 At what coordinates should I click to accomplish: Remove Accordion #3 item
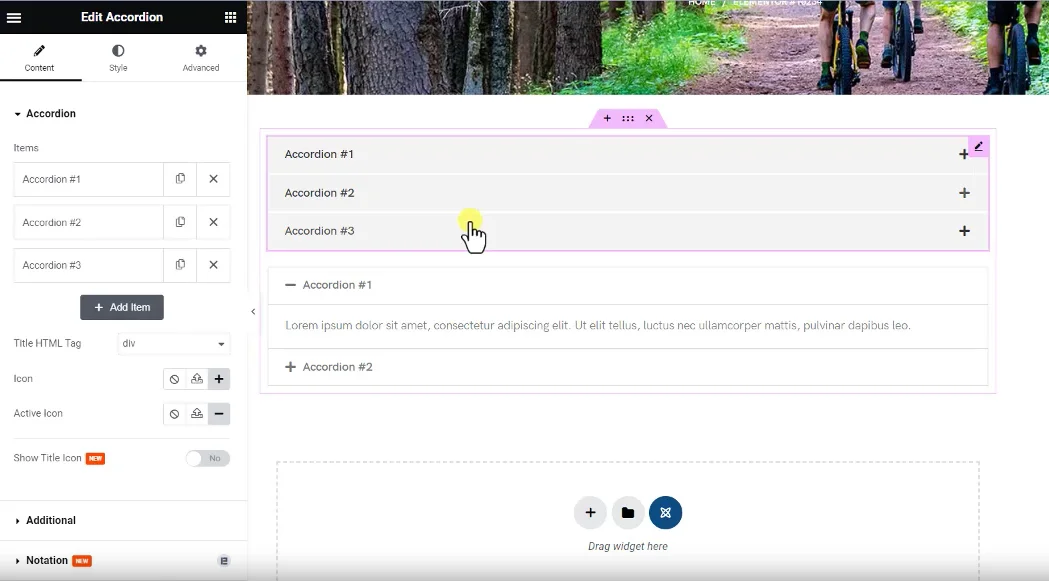(213, 265)
